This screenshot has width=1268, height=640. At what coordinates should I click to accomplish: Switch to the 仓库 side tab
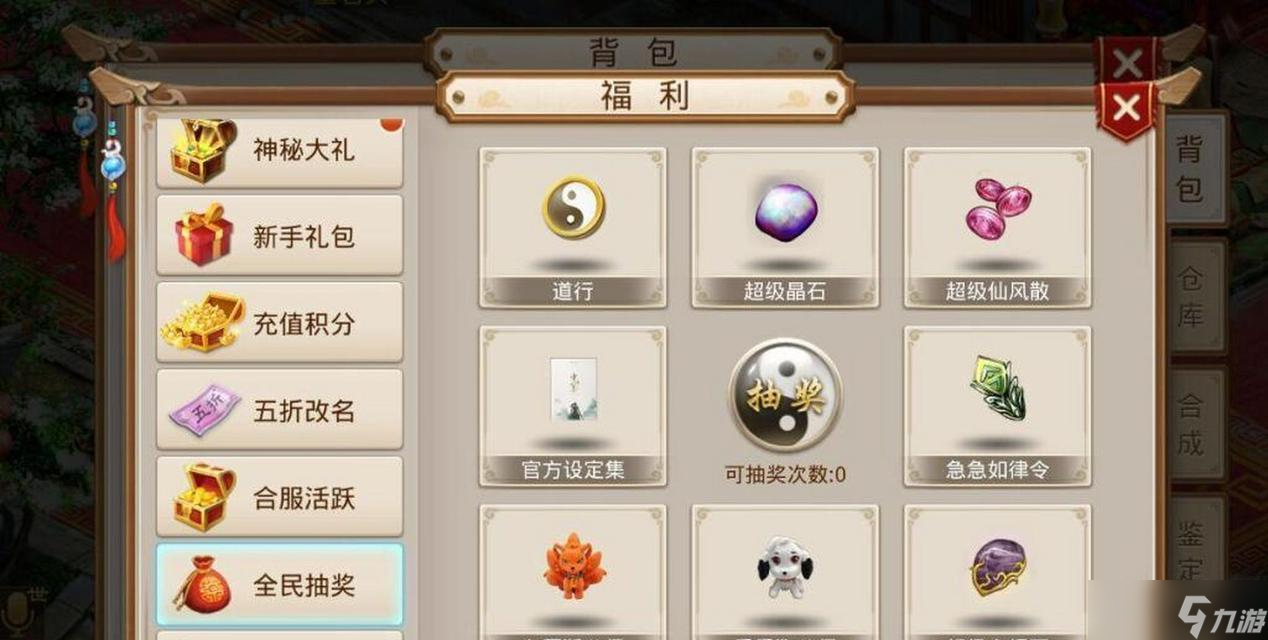tap(1196, 296)
